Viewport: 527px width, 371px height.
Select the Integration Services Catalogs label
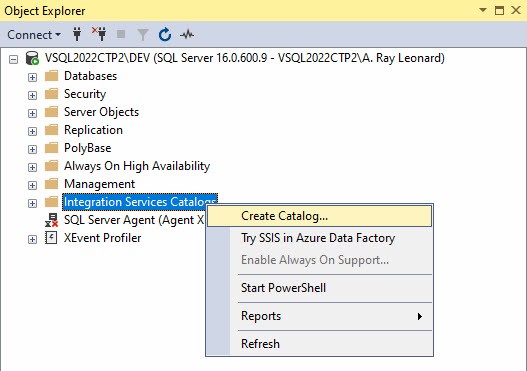point(140,202)
